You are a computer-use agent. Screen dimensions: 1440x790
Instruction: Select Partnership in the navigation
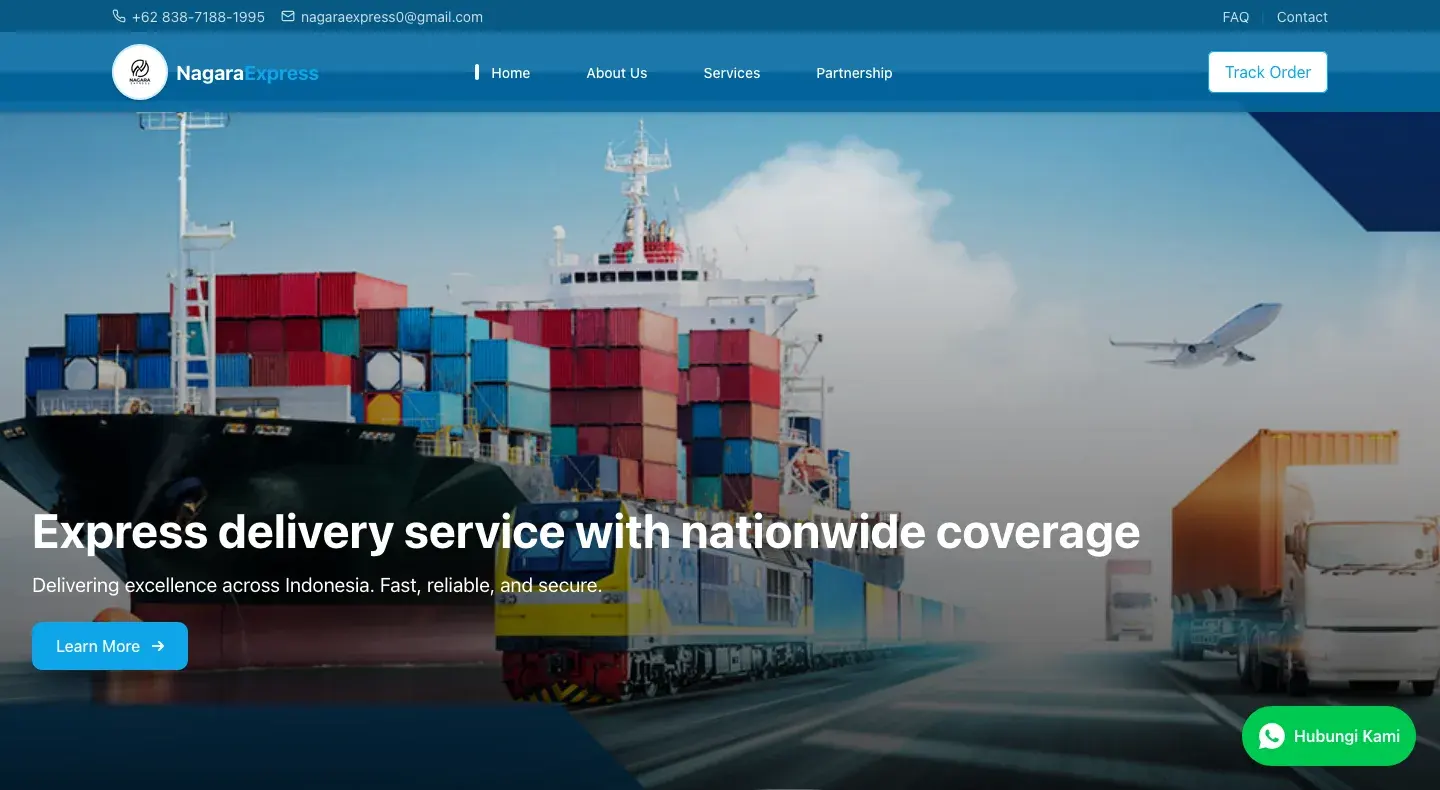[854, 73]
